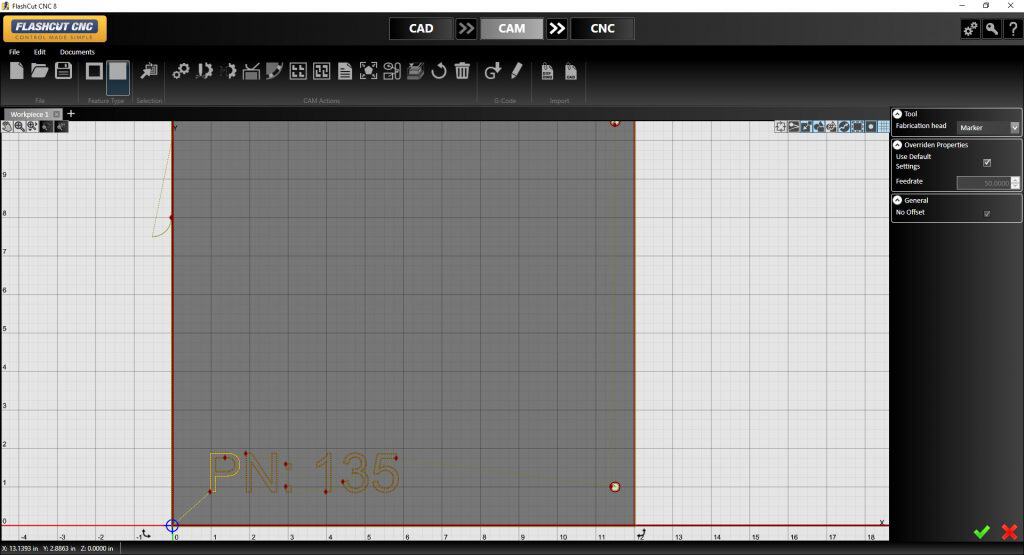The height and width of the screenshot is (555, 1024).
Task: Click the green checkmark to accept
Action: click(x=982, y=532)
